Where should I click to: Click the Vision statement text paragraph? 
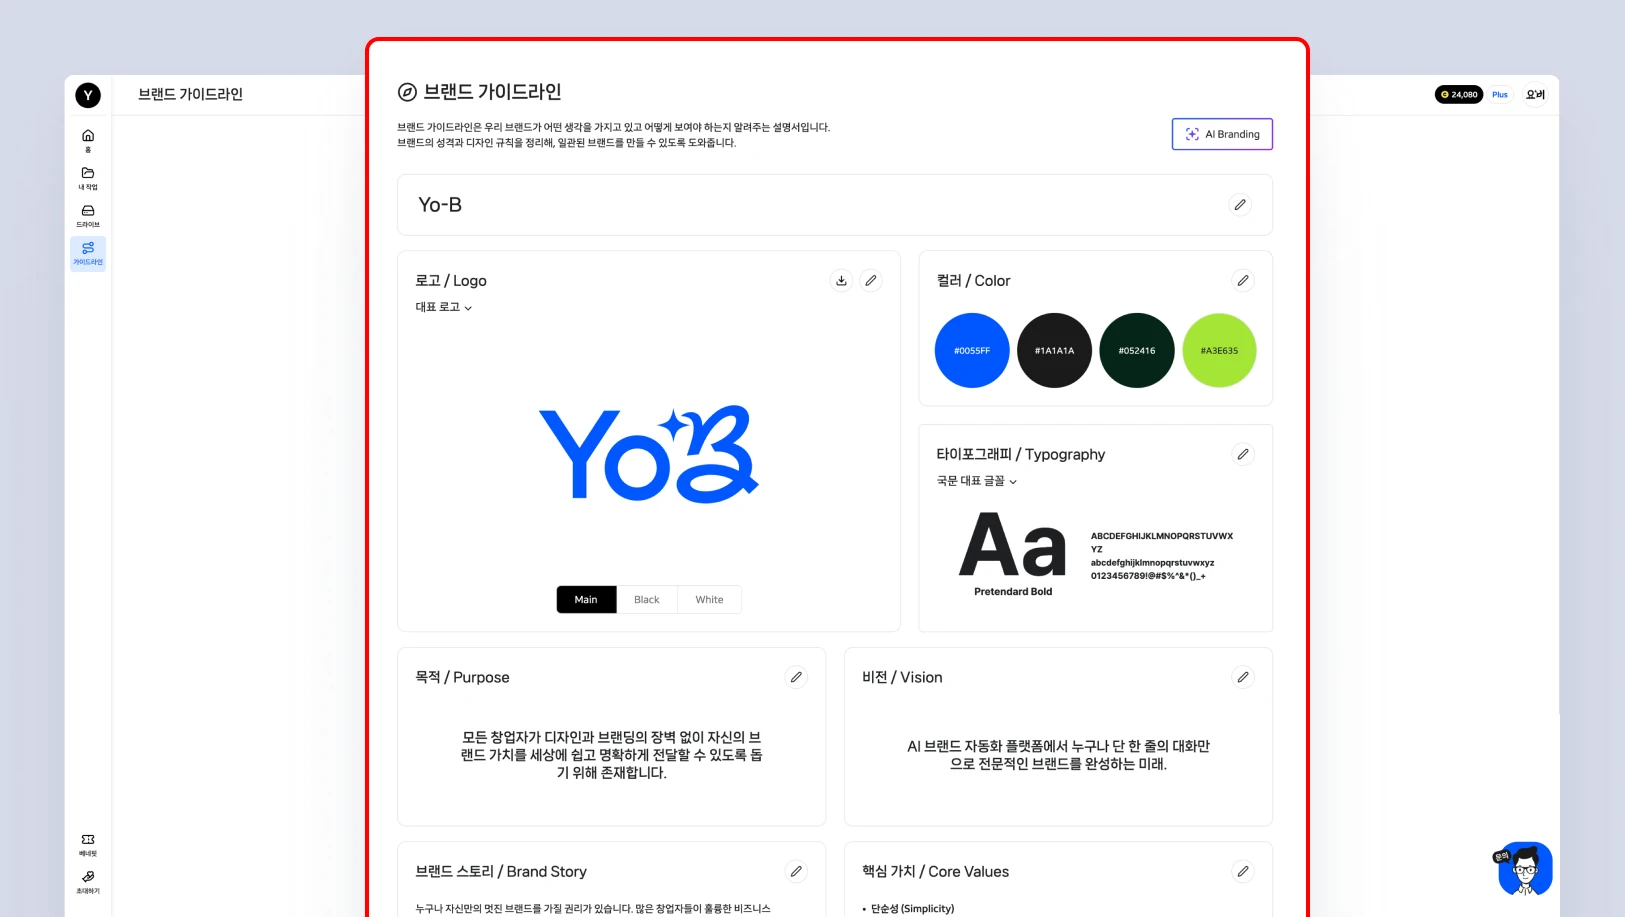1058,755
